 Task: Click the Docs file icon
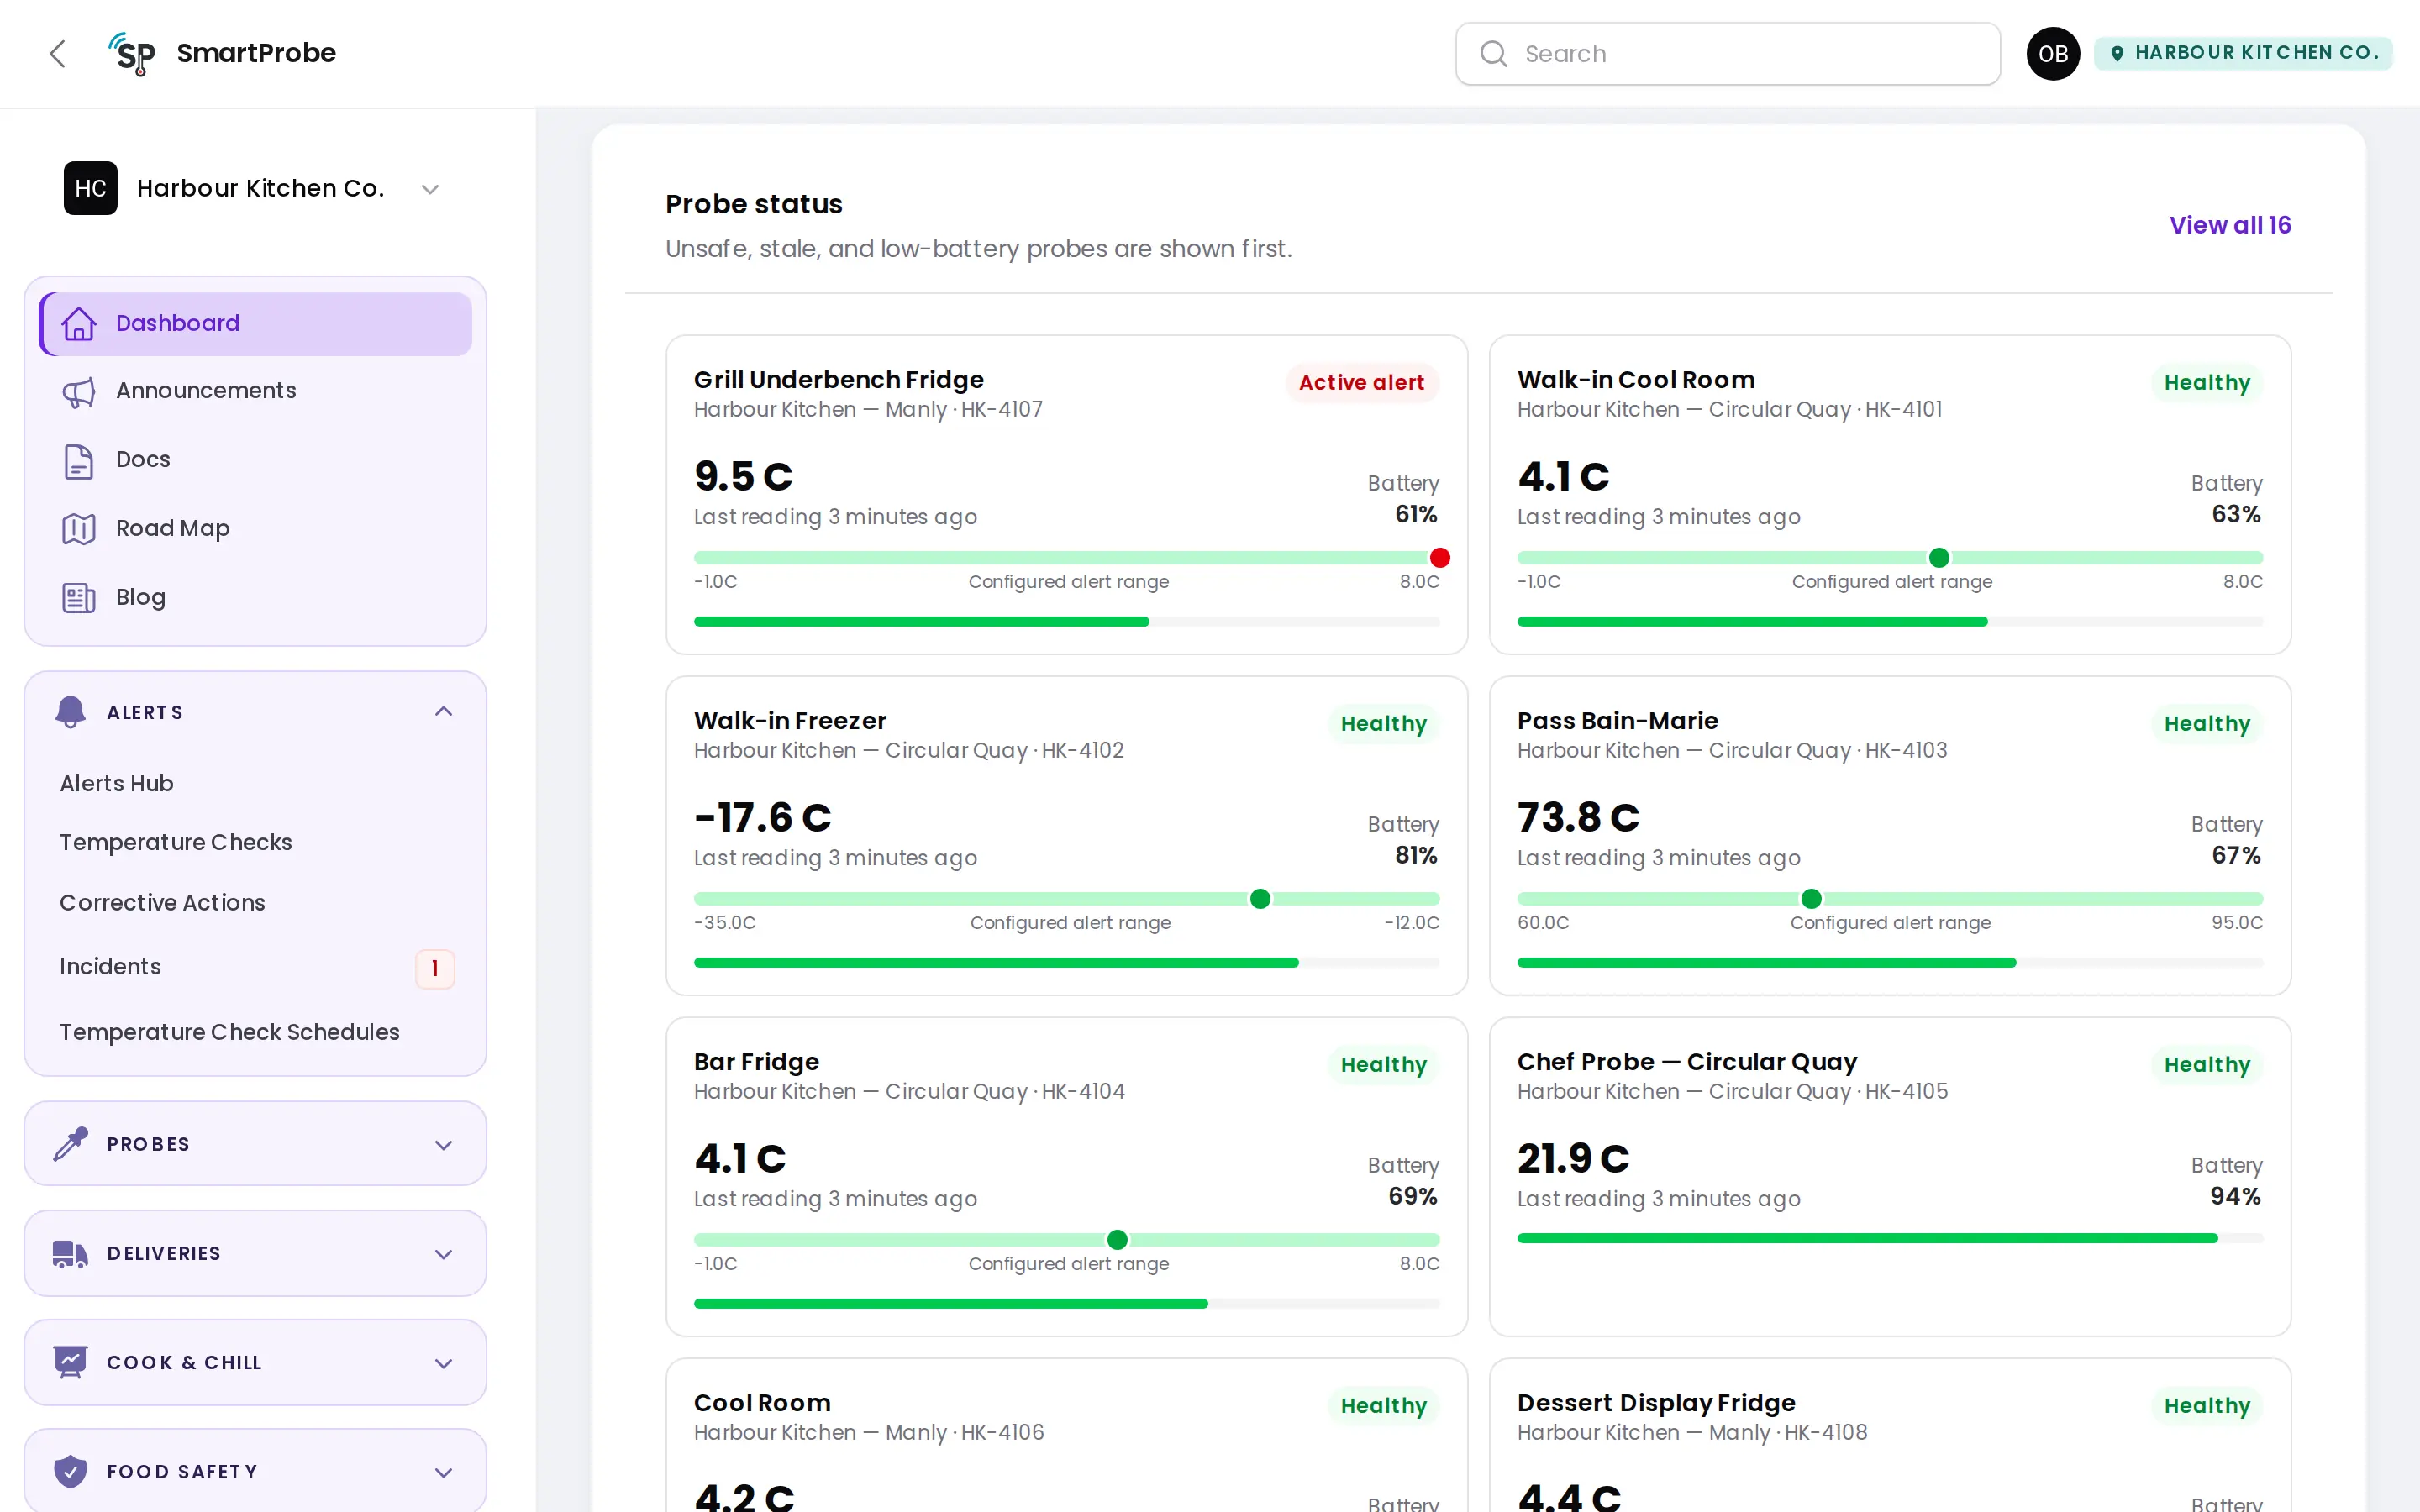point(79,461)
